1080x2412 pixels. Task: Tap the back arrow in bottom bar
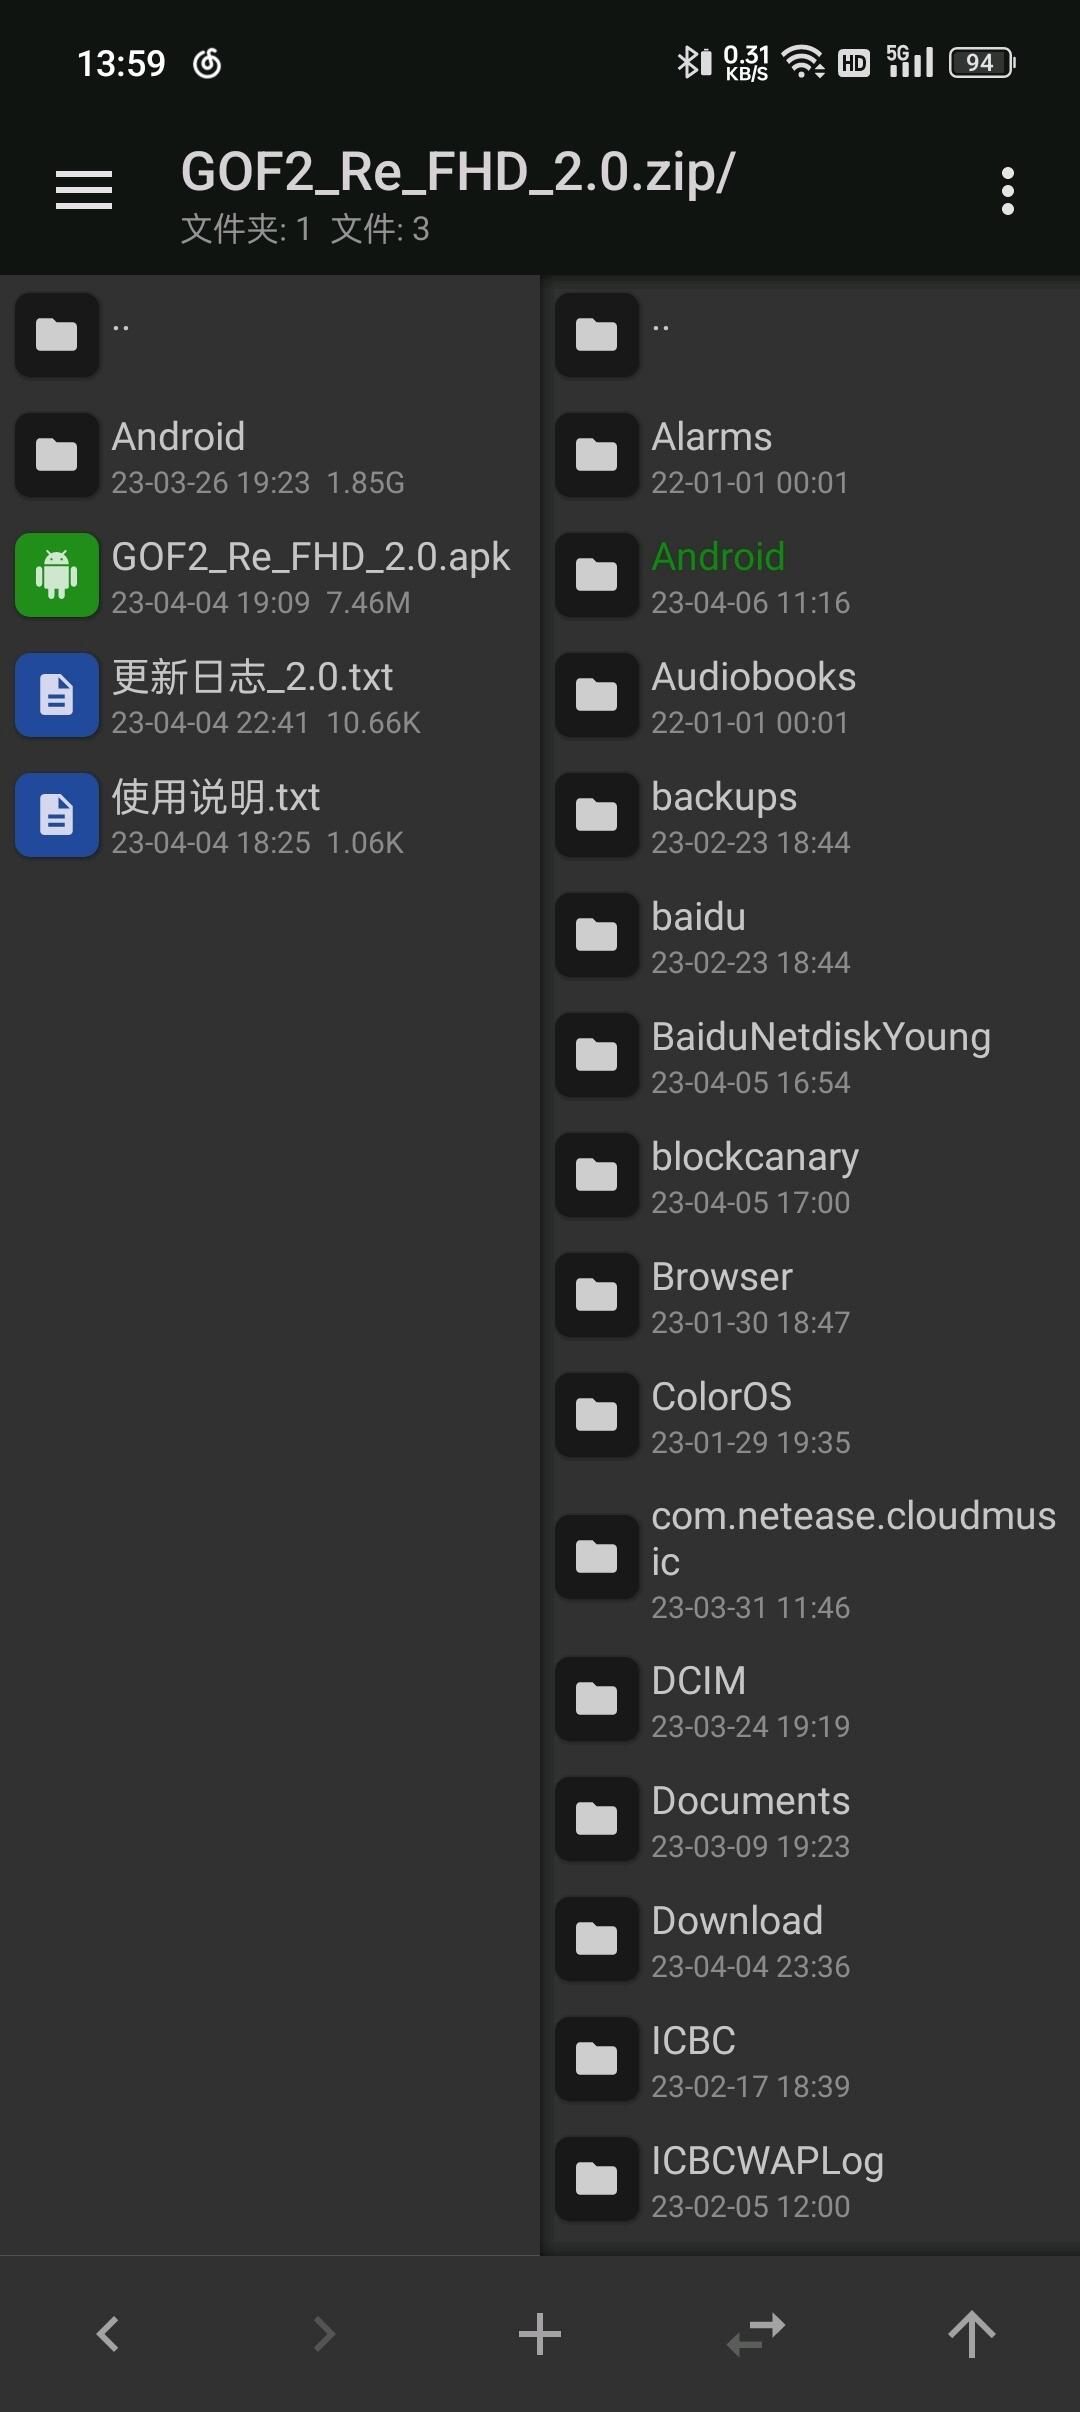click(108, 2334)
